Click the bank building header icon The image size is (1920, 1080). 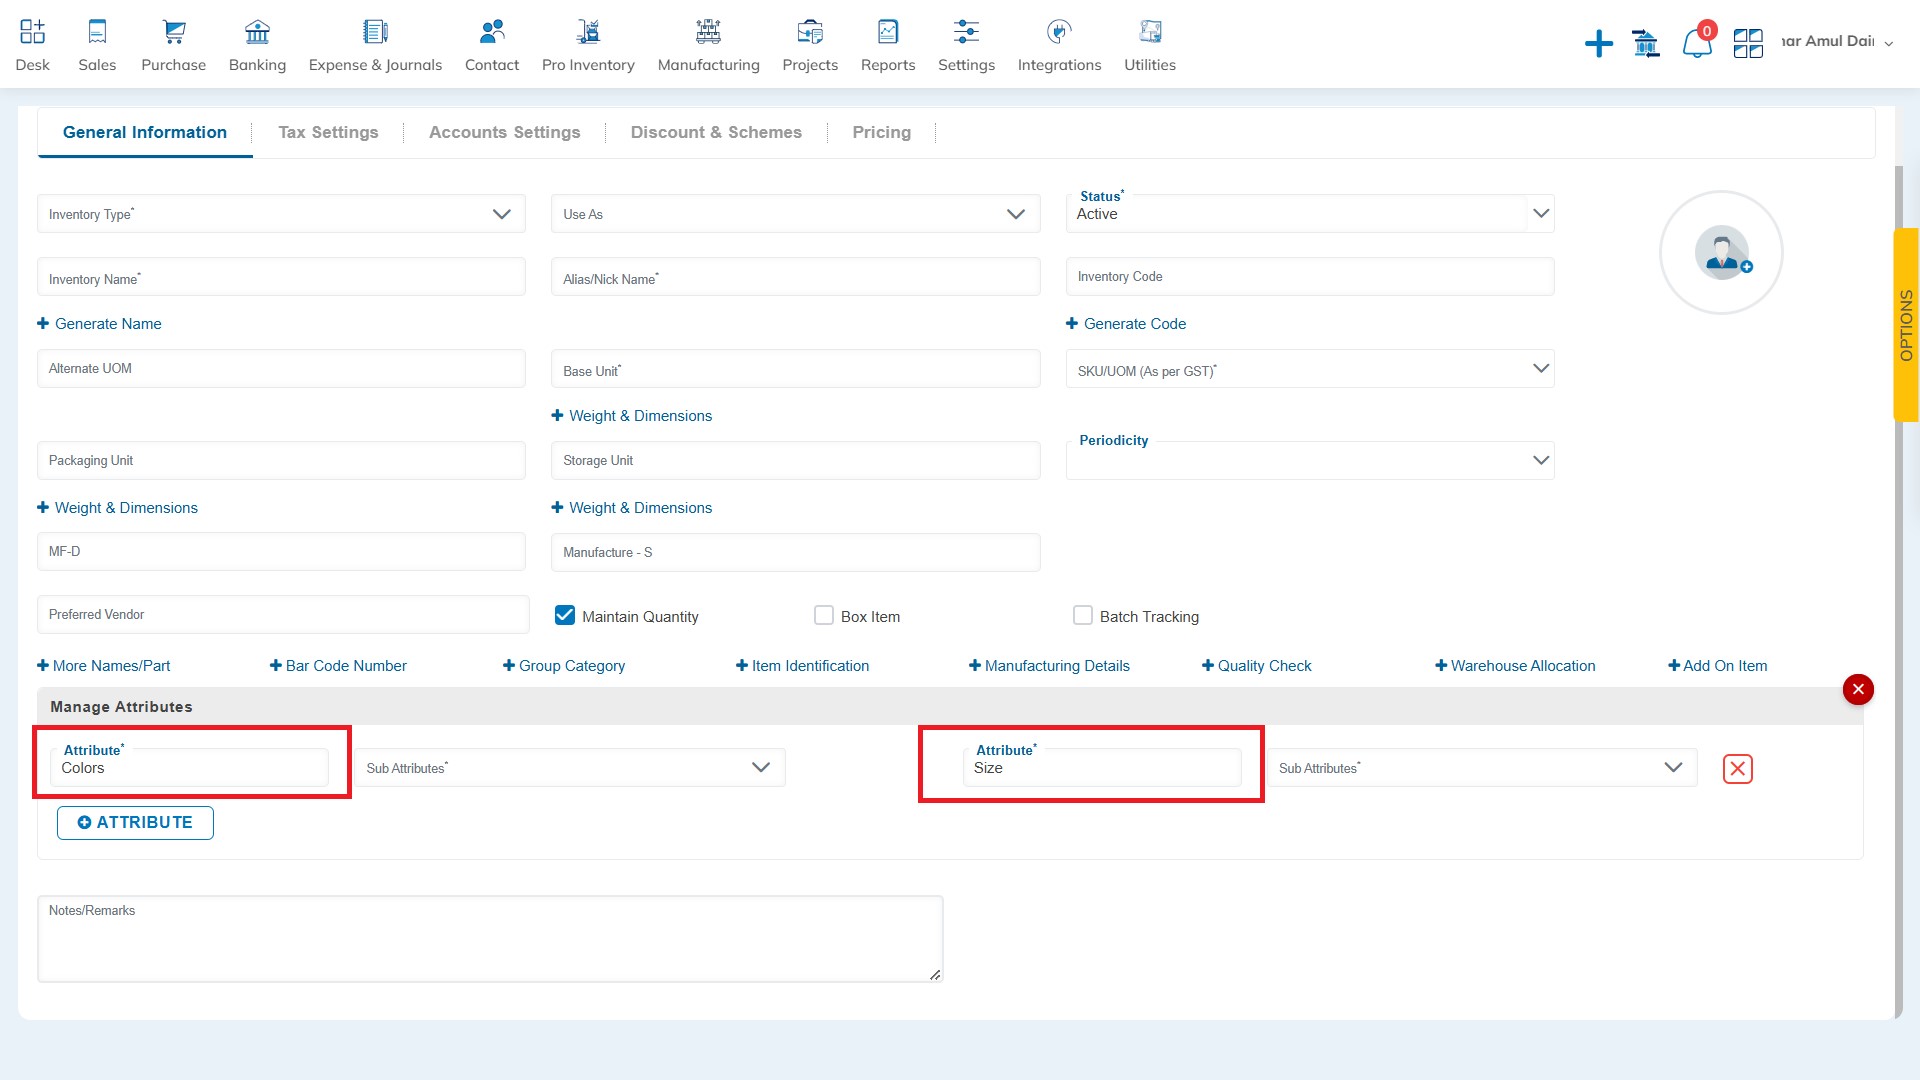tap(1646, 44)
